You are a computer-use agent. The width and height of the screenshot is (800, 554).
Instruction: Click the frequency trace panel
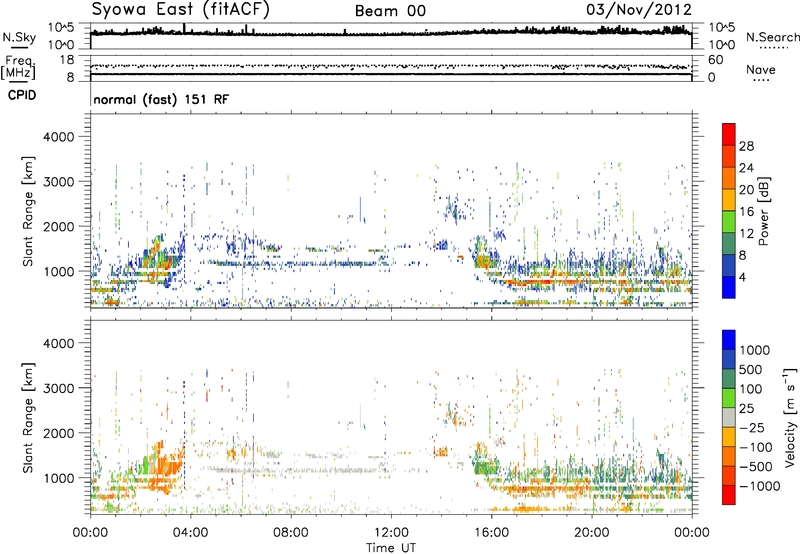(391, 68)
